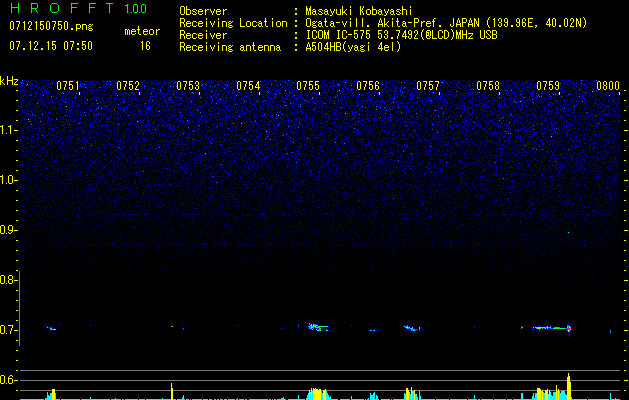Click the tallest yellow power spike near 0759
This screenshot has width=629, height=400.
click(568, 386)
